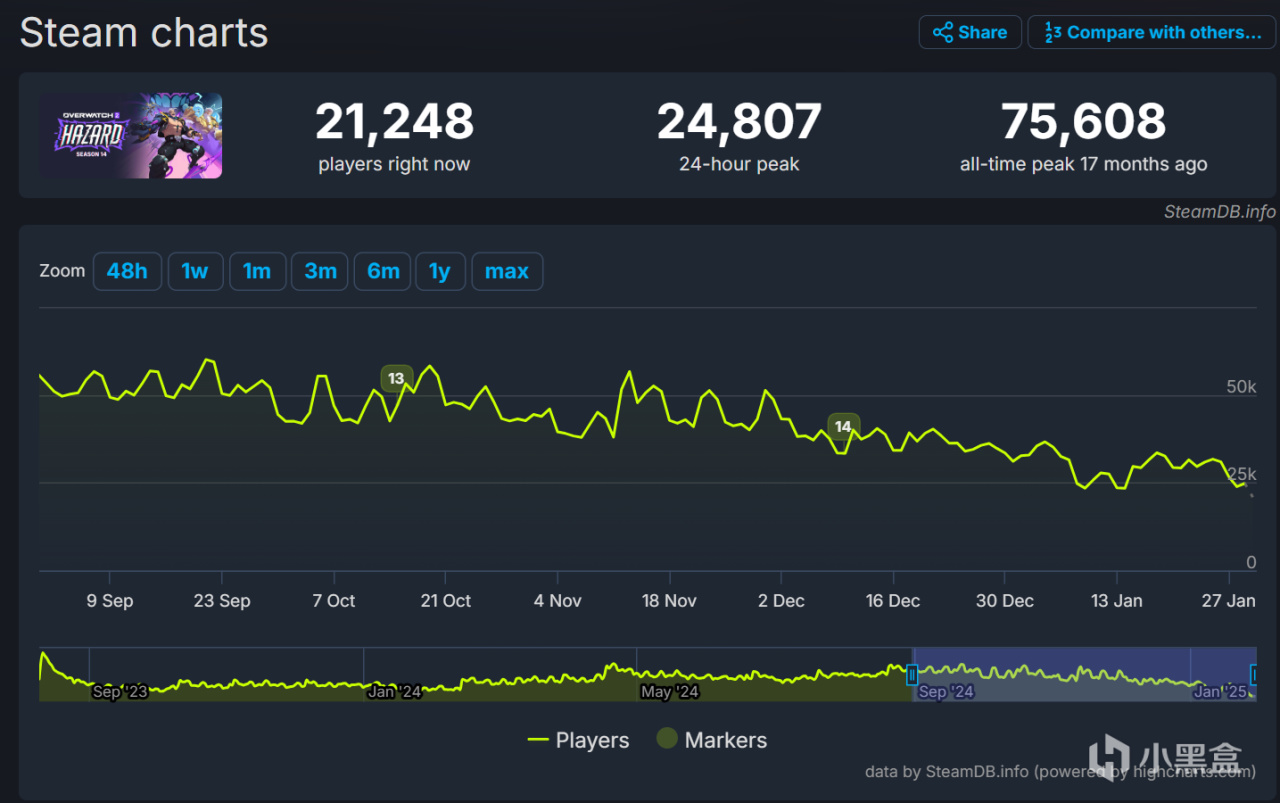Viewport: 1280px width, 803px height.
Task: Click the 23 Sep axis label
Action: click(222, 601)
